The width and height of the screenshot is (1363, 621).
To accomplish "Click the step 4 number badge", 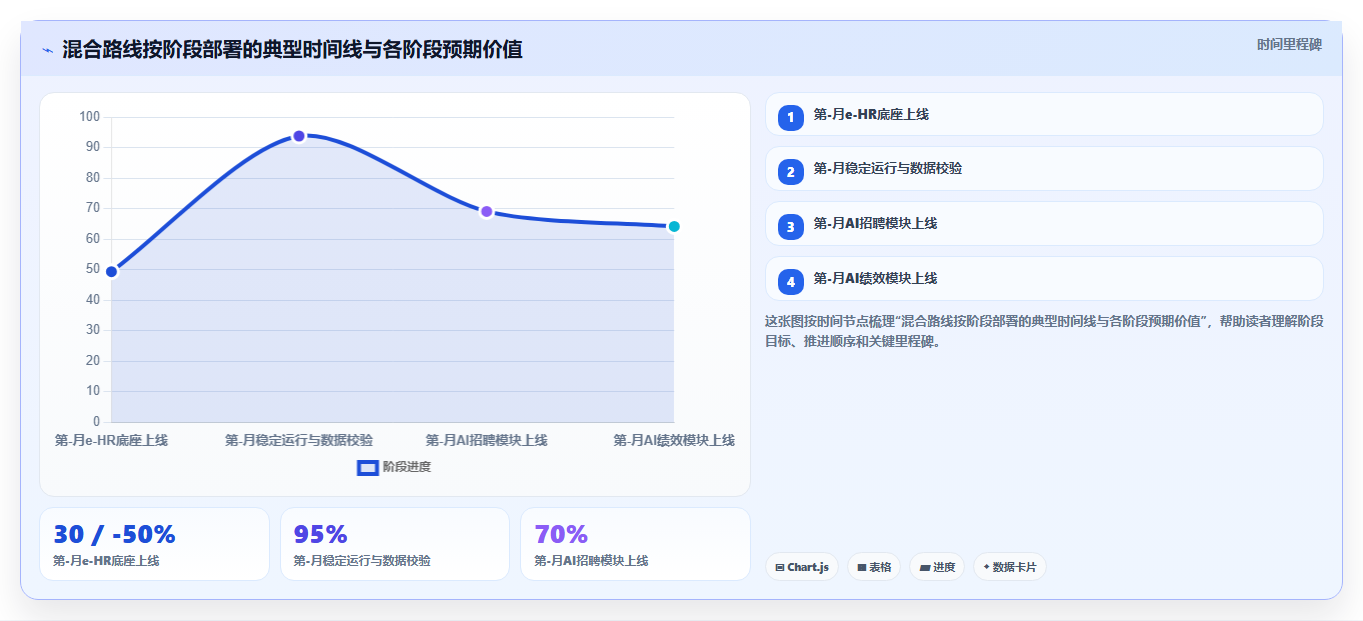I will pyautogui.click(x=790, y=281).
